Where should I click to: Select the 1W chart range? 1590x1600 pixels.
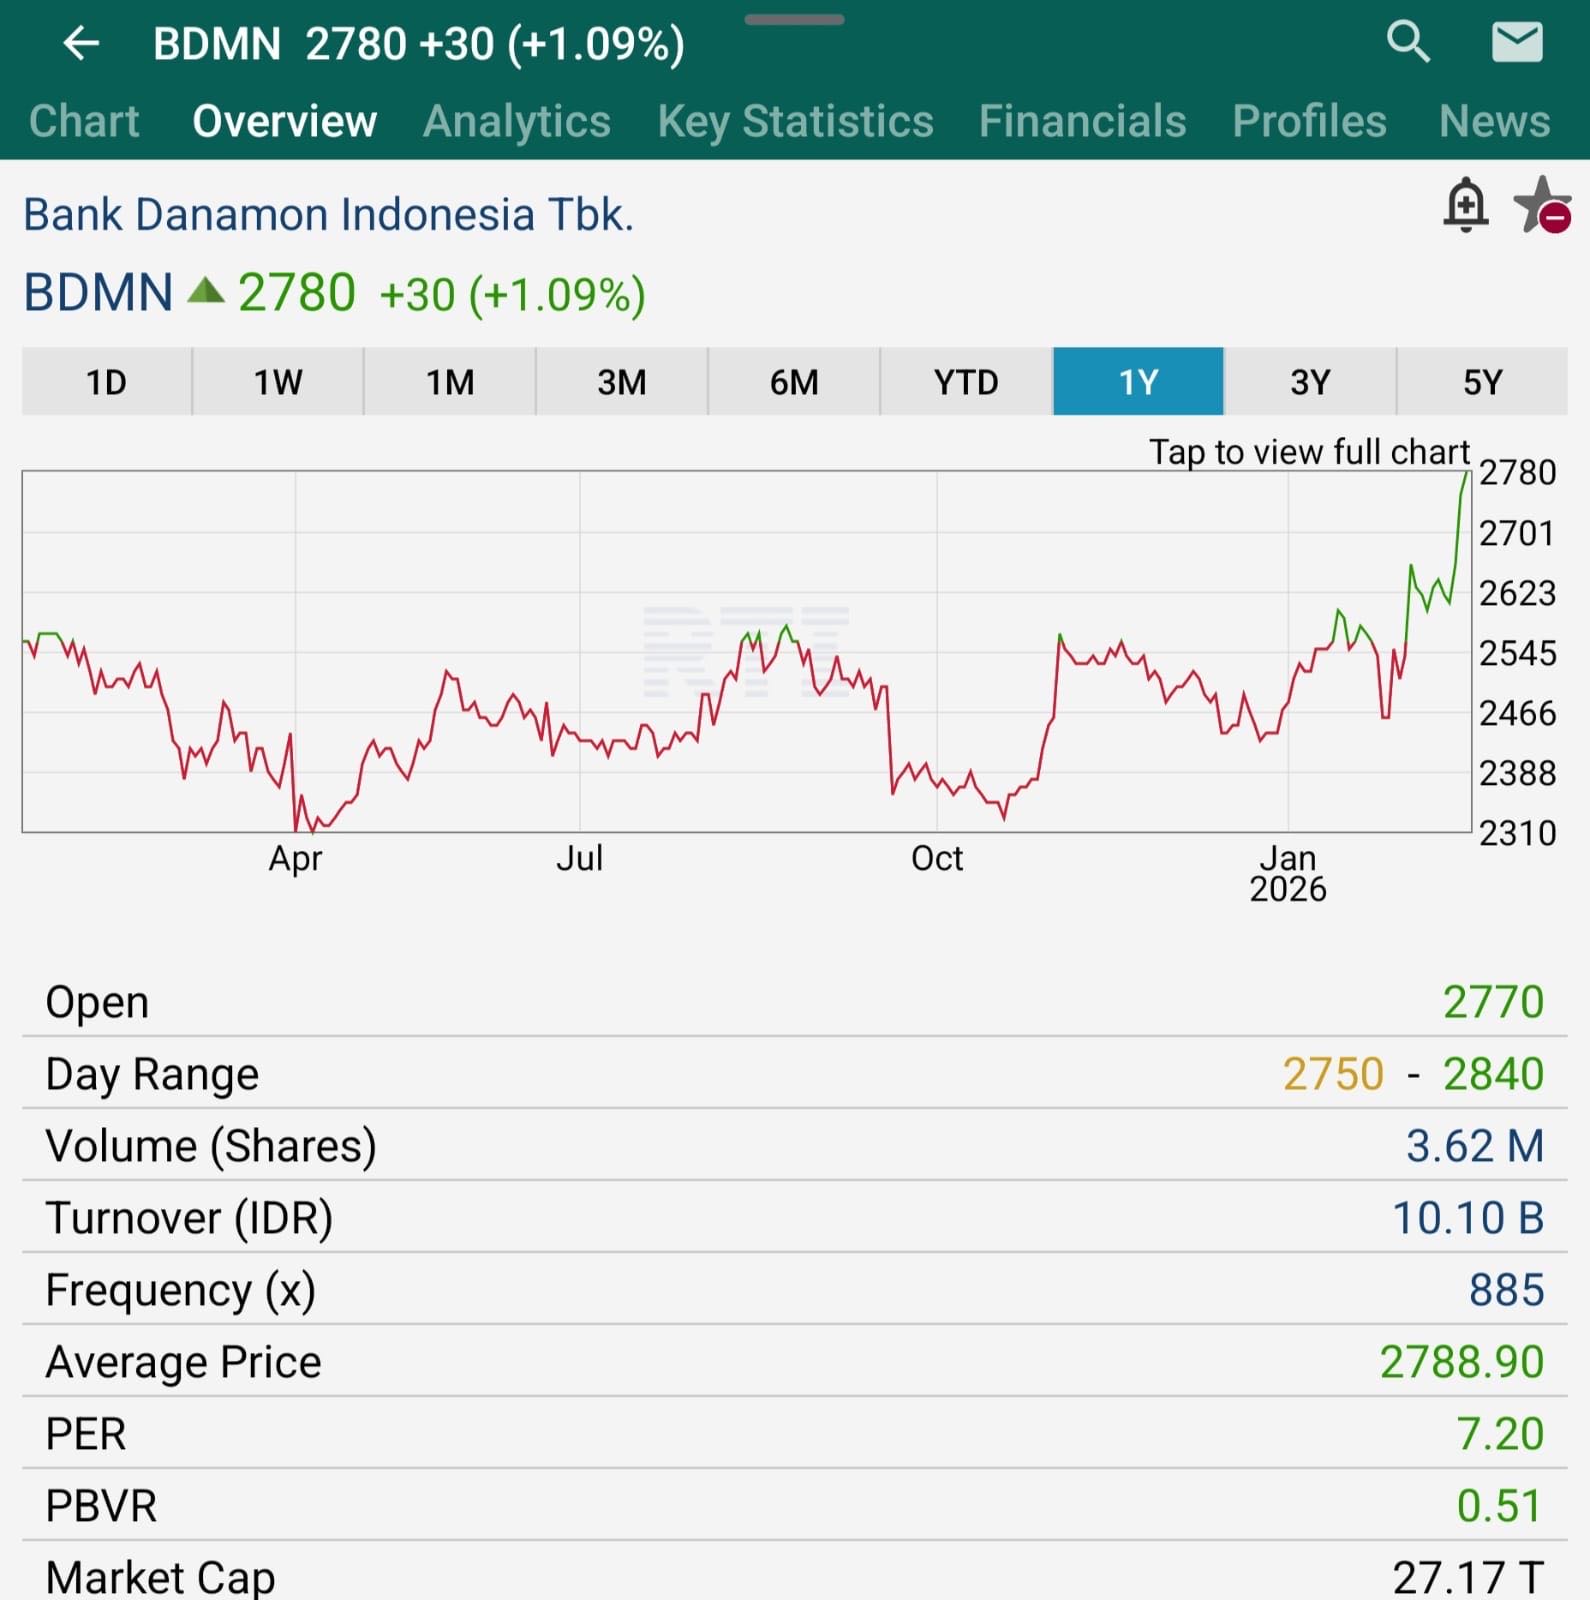pos(278,382)
